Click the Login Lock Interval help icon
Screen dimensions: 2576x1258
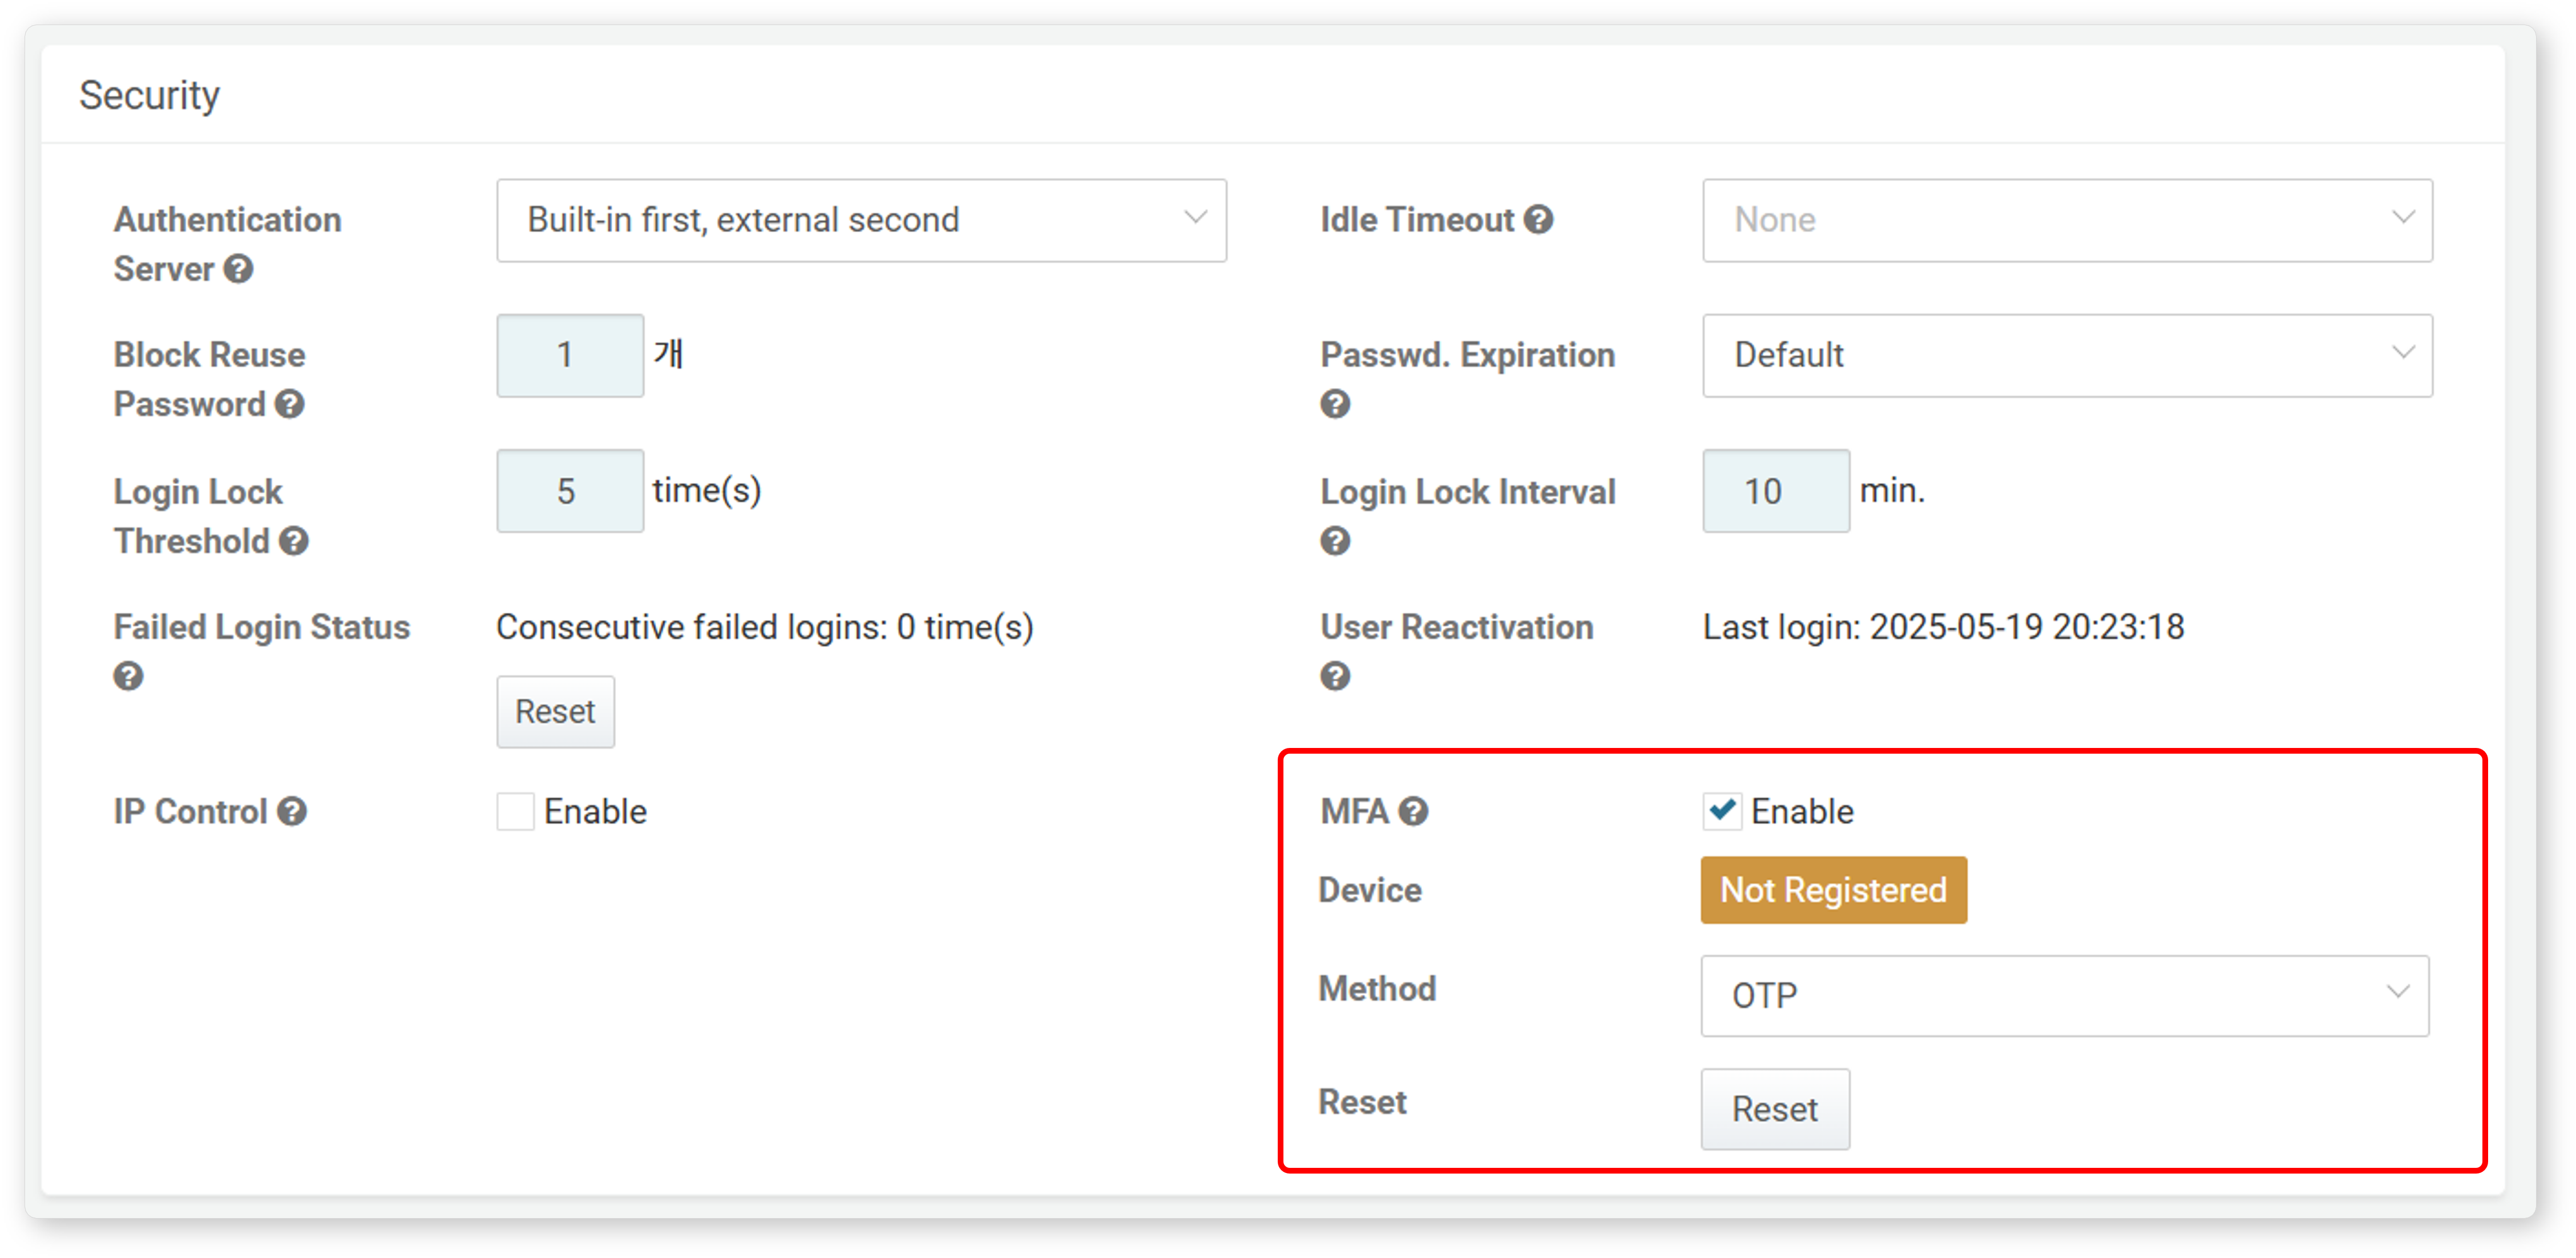pos(1335,541)
